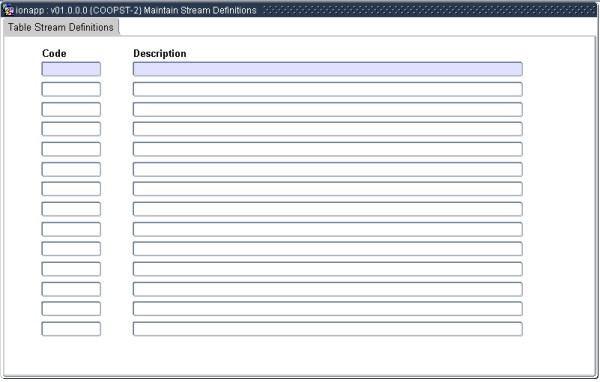The height and width of the screenshot is (382, 600).
Task: Click the first Description input field
Action: [x=328, y=69]
